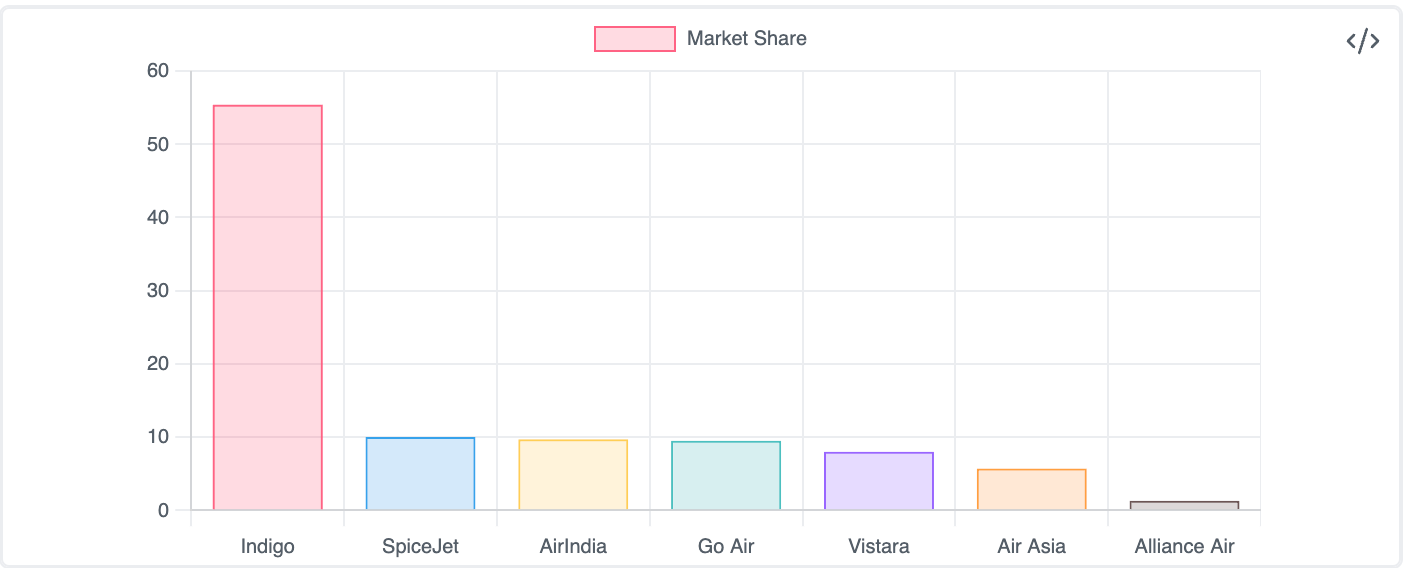Click the small Alliance Air bar
Screen dimensions: 1408x568
click(x=1184, y=506)
